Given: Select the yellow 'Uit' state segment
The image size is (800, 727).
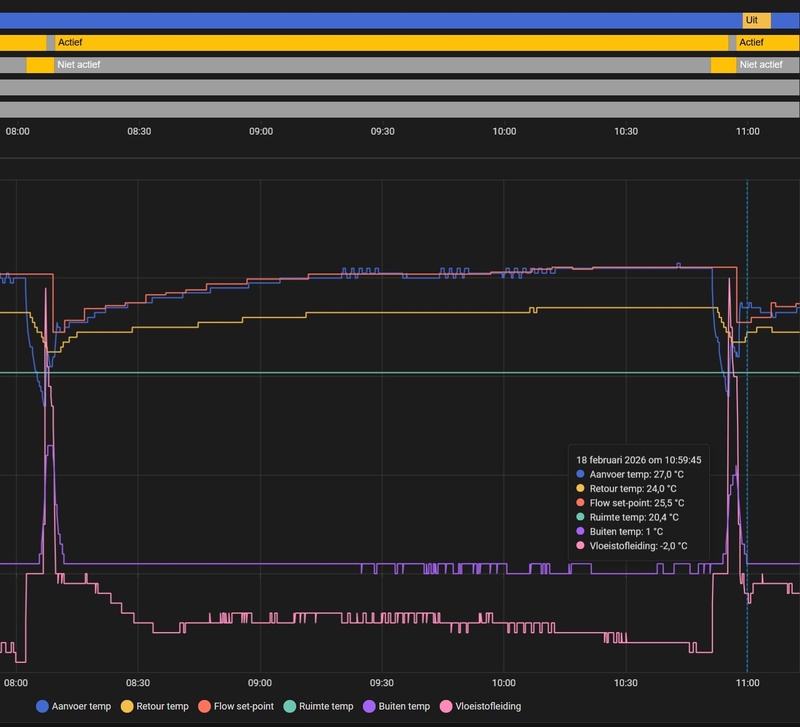Looking at the screenshot, I should [756, 20].
